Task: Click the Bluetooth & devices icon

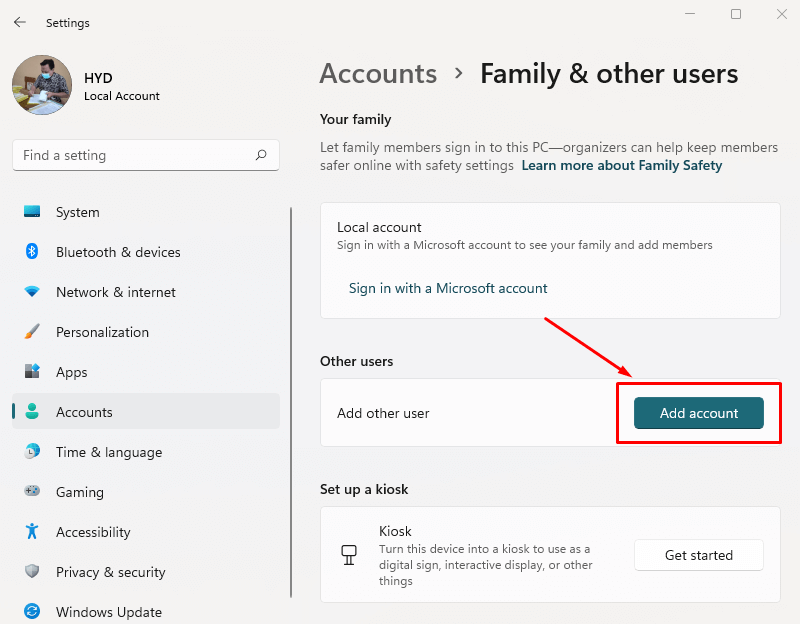Action: pos(32,252)
